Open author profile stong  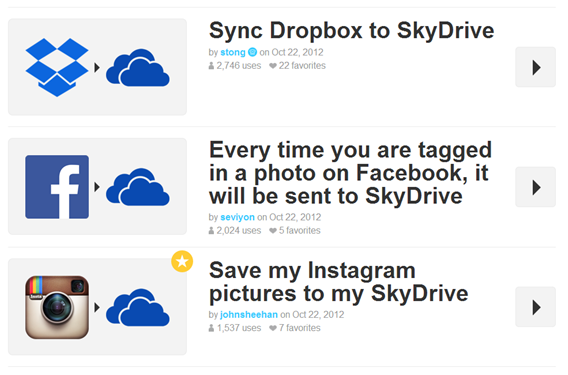tap(233, 52)
